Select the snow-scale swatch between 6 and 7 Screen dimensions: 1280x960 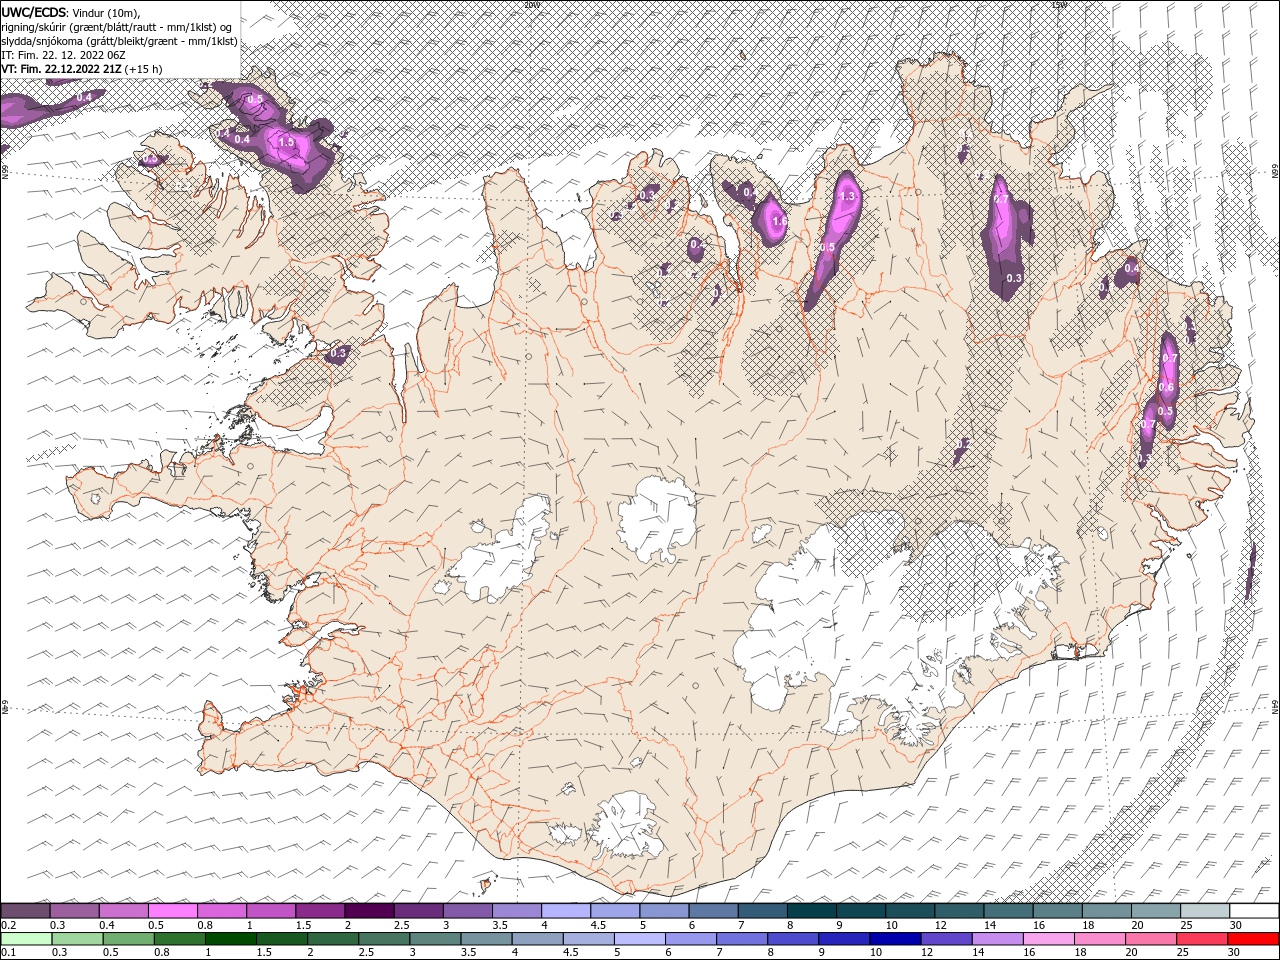(712, 911)
